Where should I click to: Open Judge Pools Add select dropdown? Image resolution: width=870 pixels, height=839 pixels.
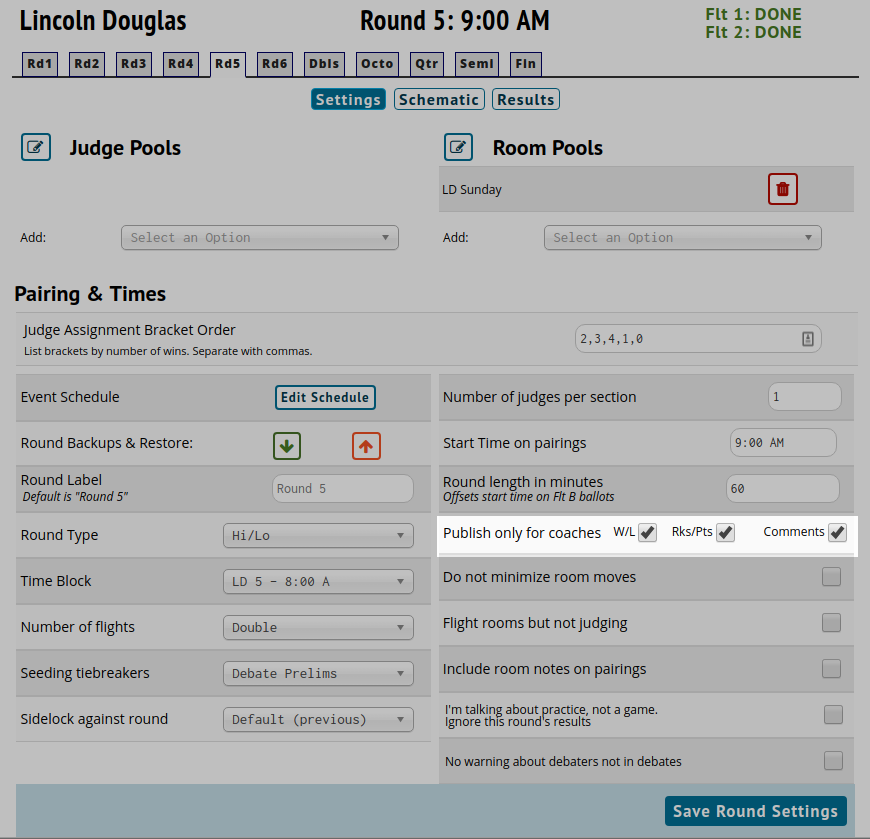(x=260, y=238)
